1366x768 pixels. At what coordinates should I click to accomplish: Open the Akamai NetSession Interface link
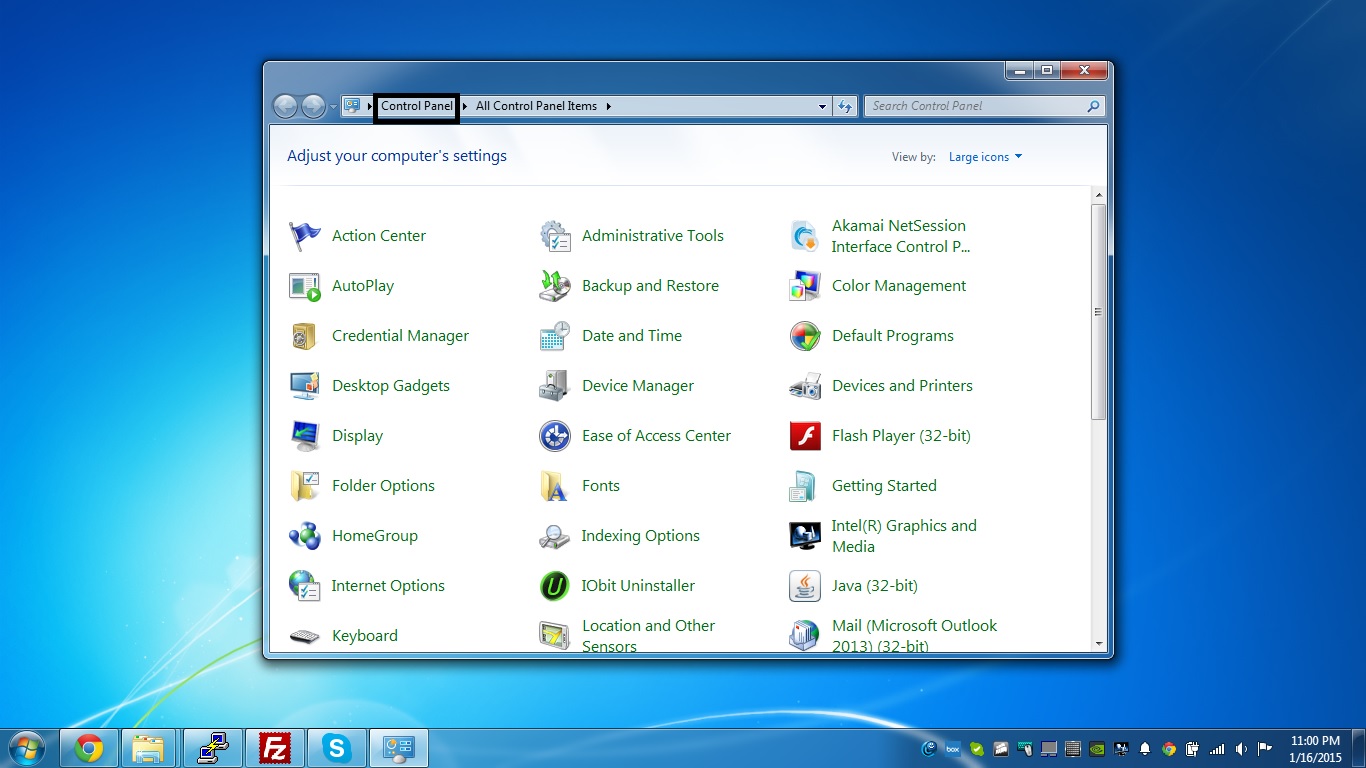click(x=900, y=236)
